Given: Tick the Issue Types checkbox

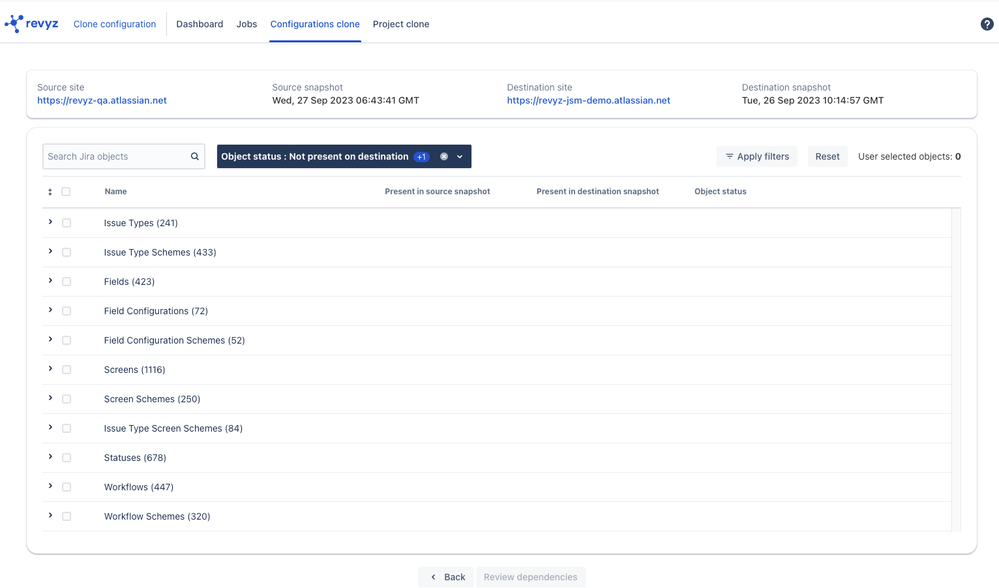Looking at the screenshot, I should [66, 223].
